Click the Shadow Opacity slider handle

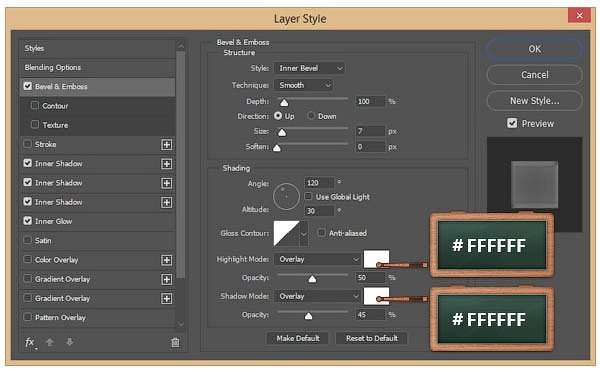(308, 316)
